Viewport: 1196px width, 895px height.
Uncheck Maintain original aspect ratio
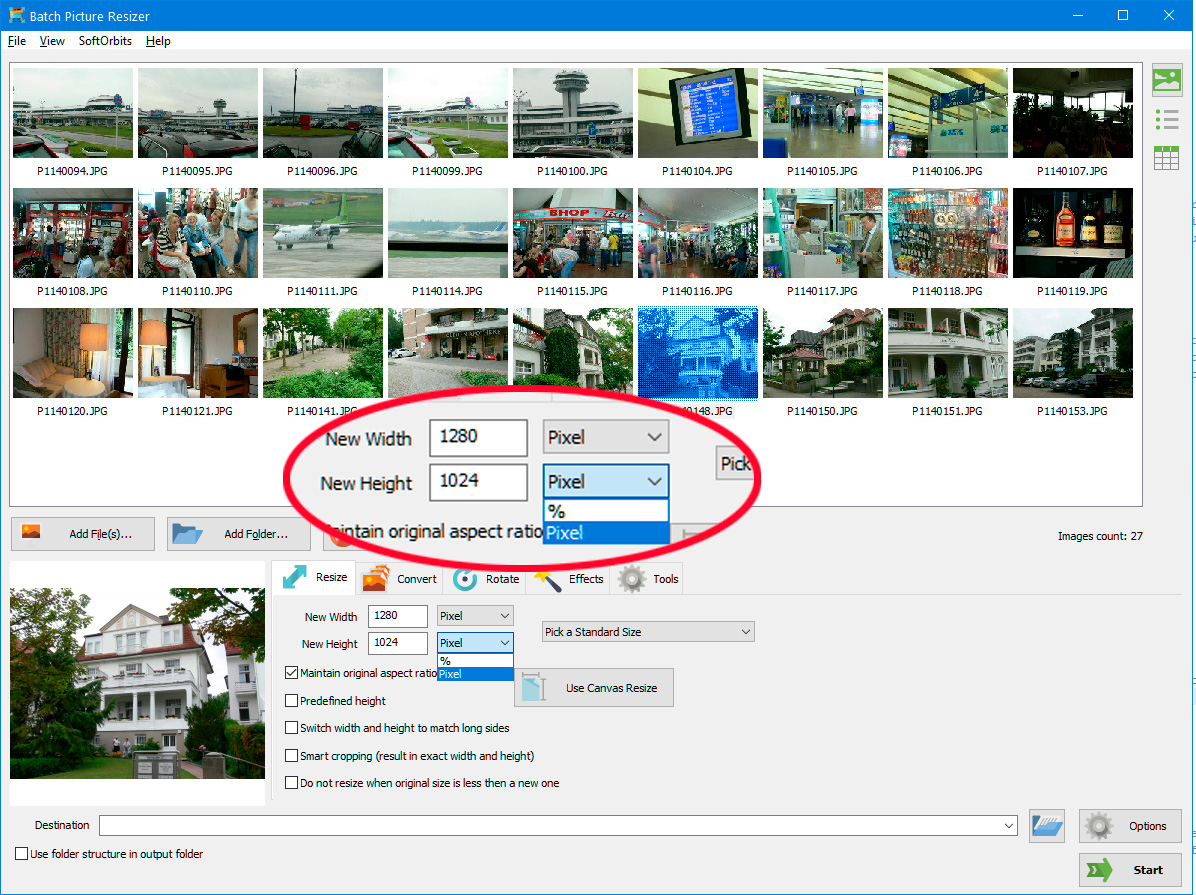[x=292, y=673]
